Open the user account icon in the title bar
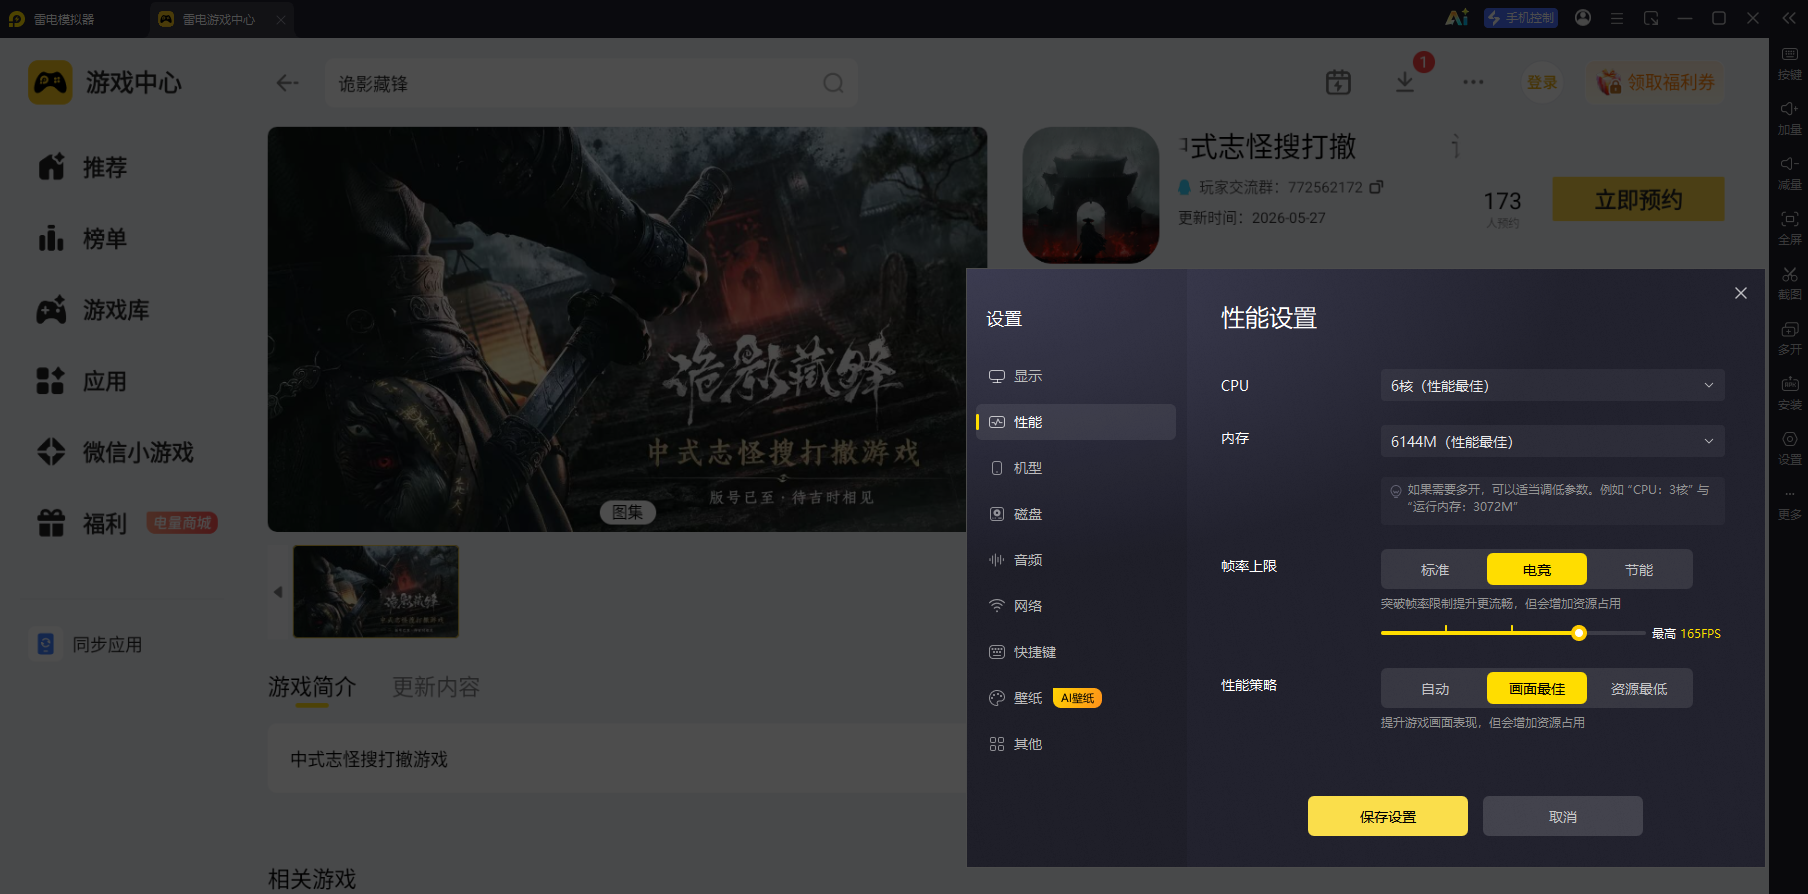This screenshot has height=894, width=1808. tap(1583, 18)
